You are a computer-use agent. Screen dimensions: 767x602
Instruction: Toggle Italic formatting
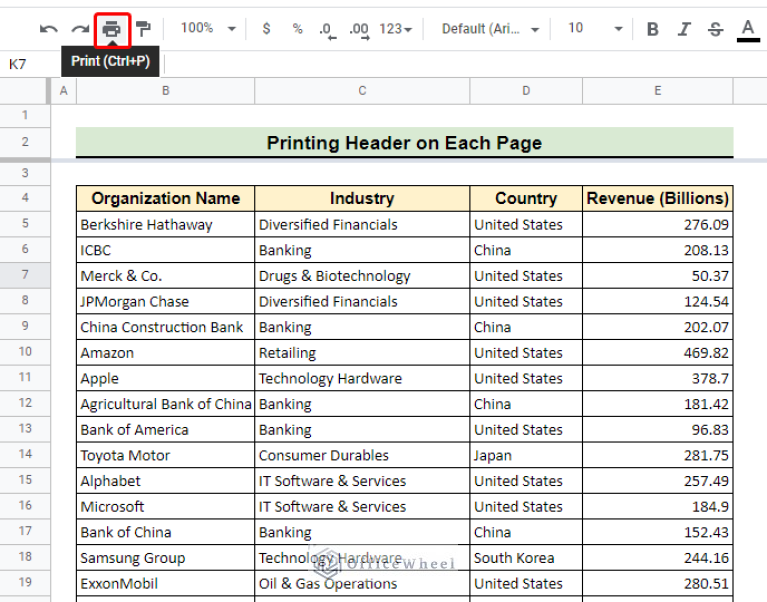(684, 29)
